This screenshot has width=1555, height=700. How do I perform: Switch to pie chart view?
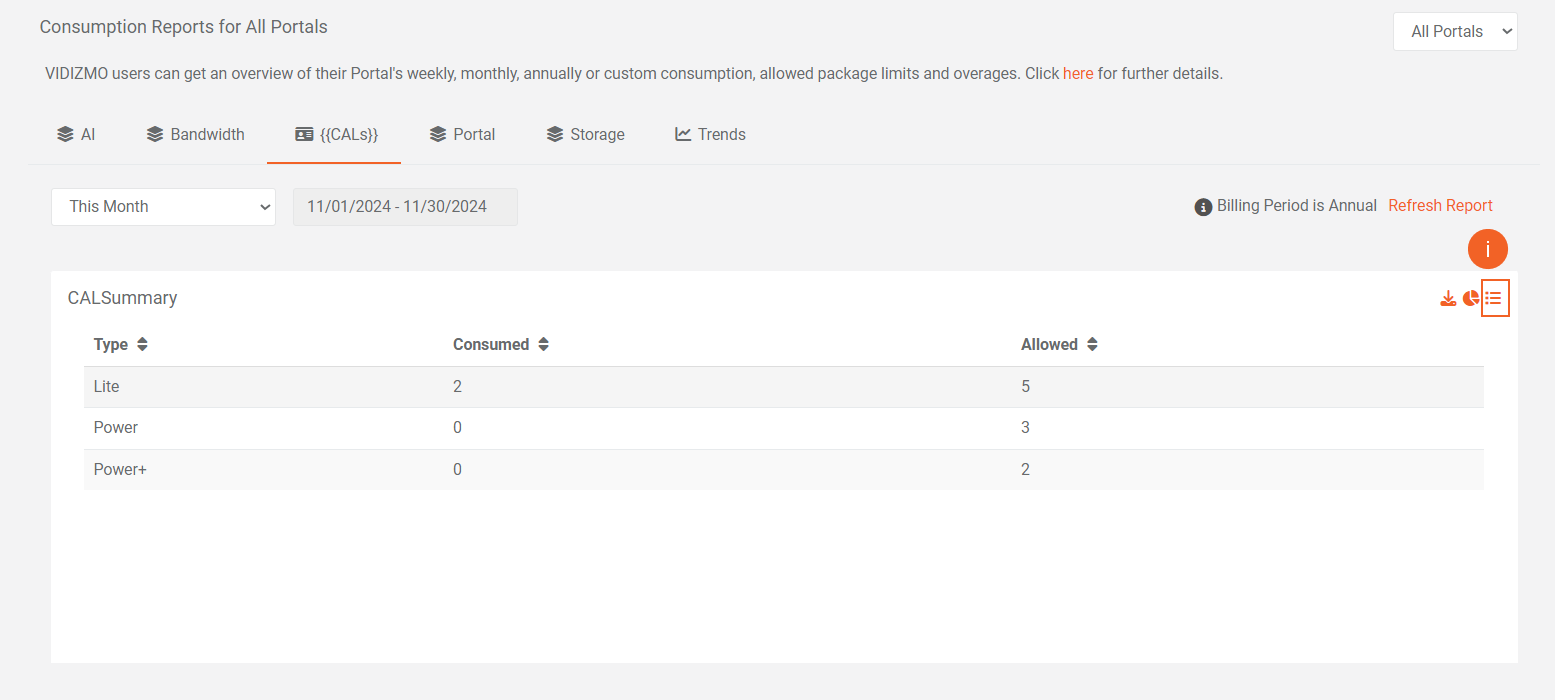[x=1471, y=298]
